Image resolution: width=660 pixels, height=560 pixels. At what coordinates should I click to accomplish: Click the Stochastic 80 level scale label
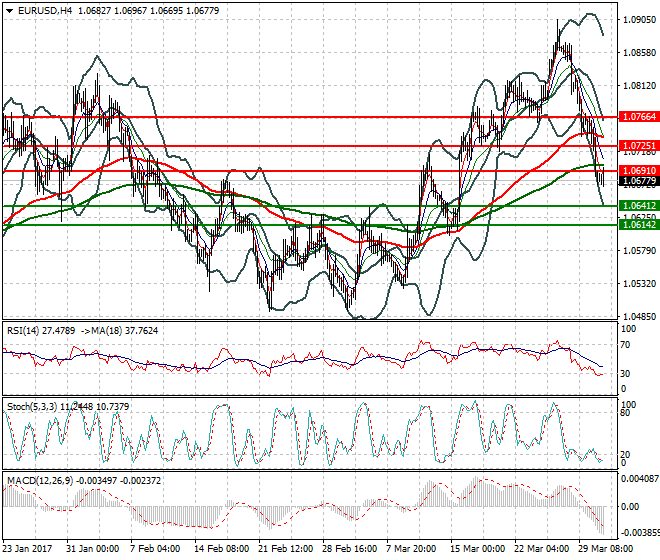tap(625, 413)
